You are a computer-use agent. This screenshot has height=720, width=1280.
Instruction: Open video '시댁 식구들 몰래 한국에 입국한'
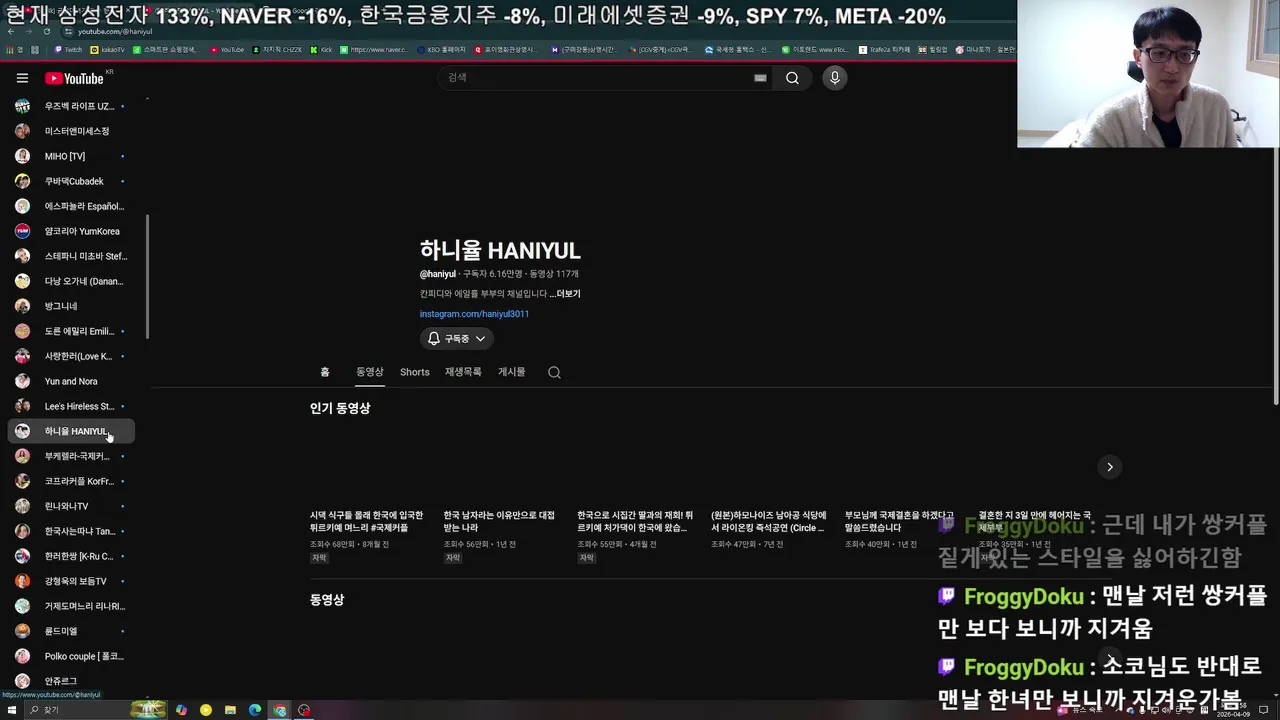click(366, 521)
